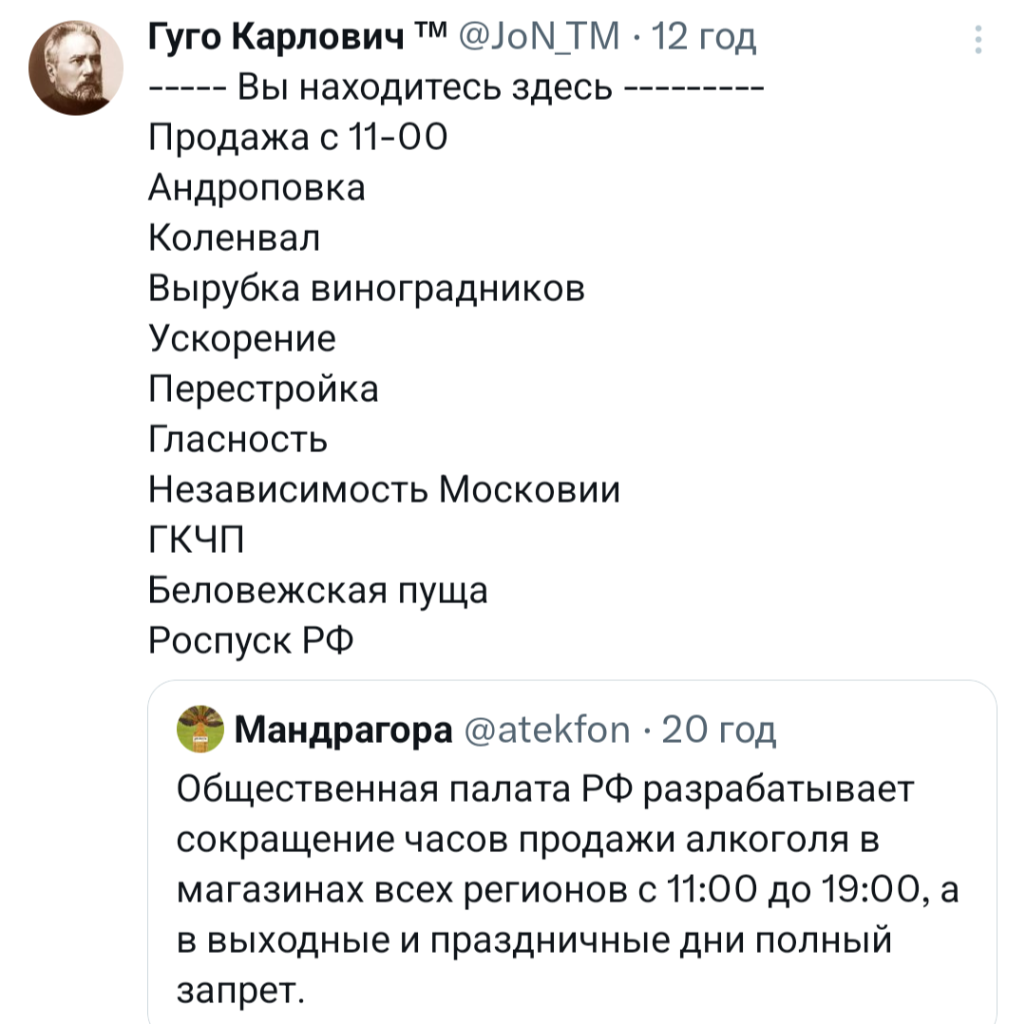1026x1024 pixels.
Task: Open Мандрагора profile name in quote
Action: 342,731
